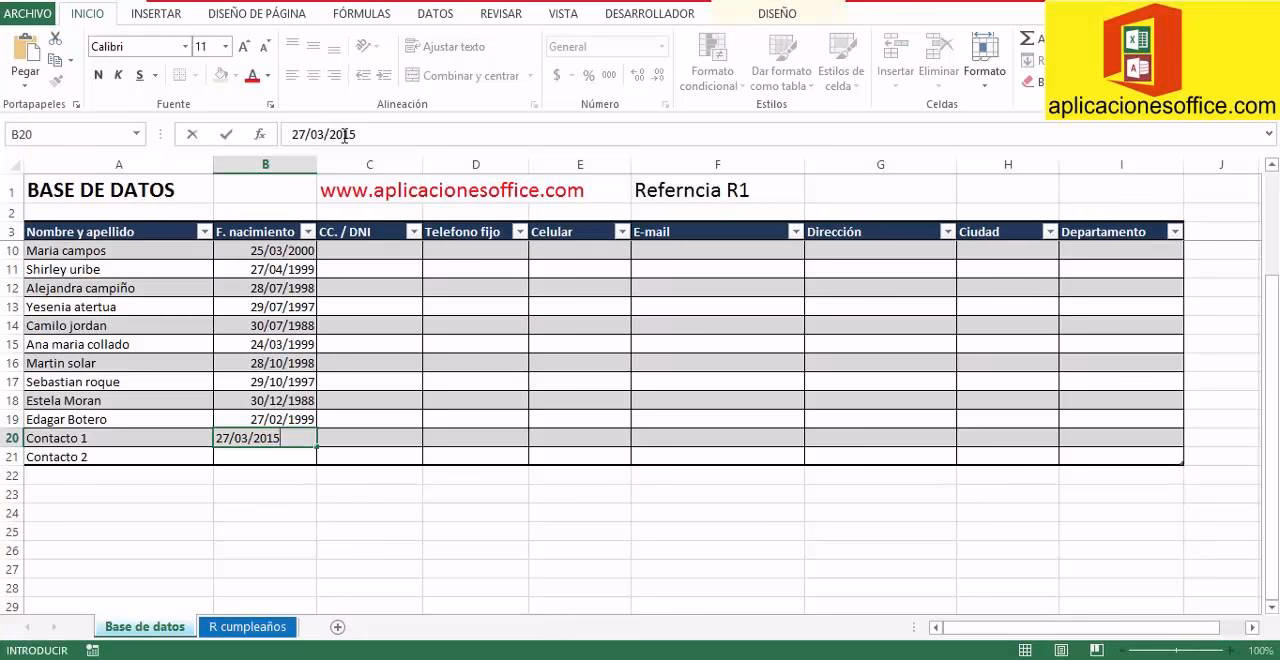
Task: Increase font size with the large A icon
Action: pyautogui.click(x=244, y=46)
